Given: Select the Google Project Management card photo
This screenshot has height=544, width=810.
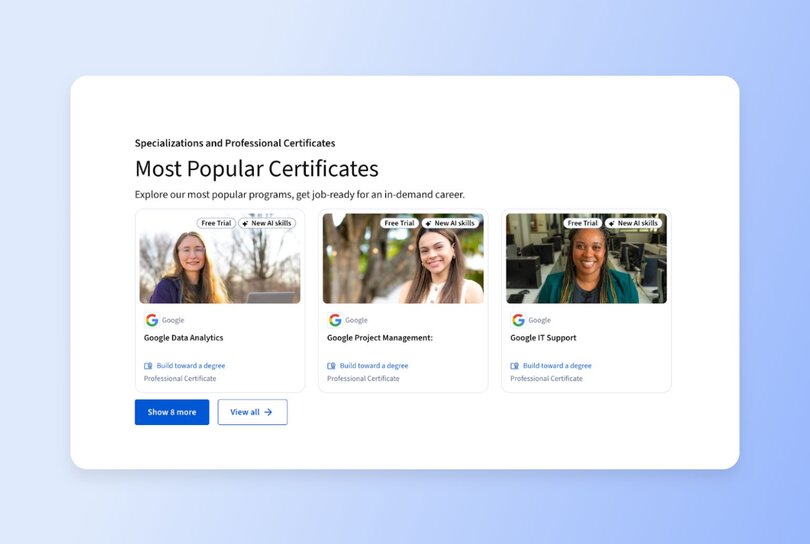Looking at the screenshot, I should pyautogui.click(x=403, y=258).
